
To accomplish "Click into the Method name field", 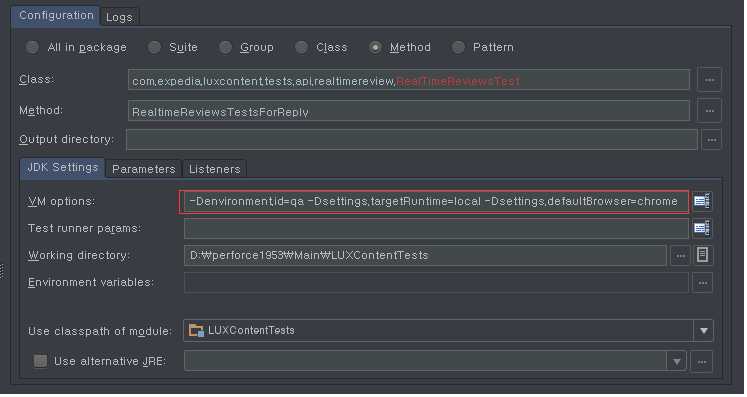I will 409,111.
